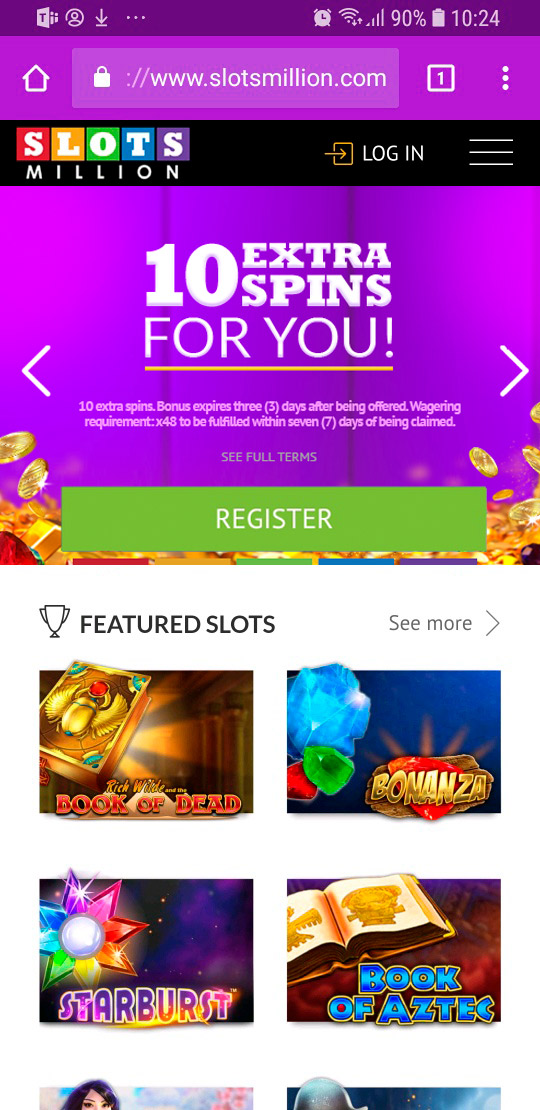The width and height of the screenshot is (540, 1110).
Task: Launch the Book of Aztec game
Action: click(393, 950)
